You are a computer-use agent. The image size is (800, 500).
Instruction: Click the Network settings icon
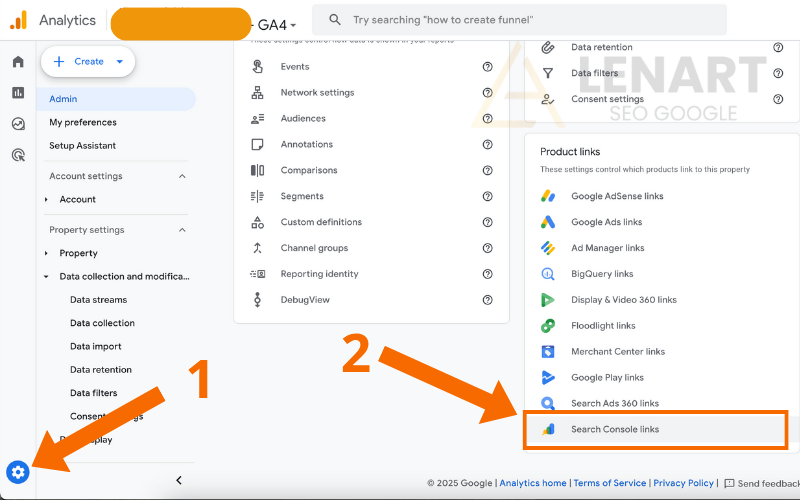pos(257,92)
